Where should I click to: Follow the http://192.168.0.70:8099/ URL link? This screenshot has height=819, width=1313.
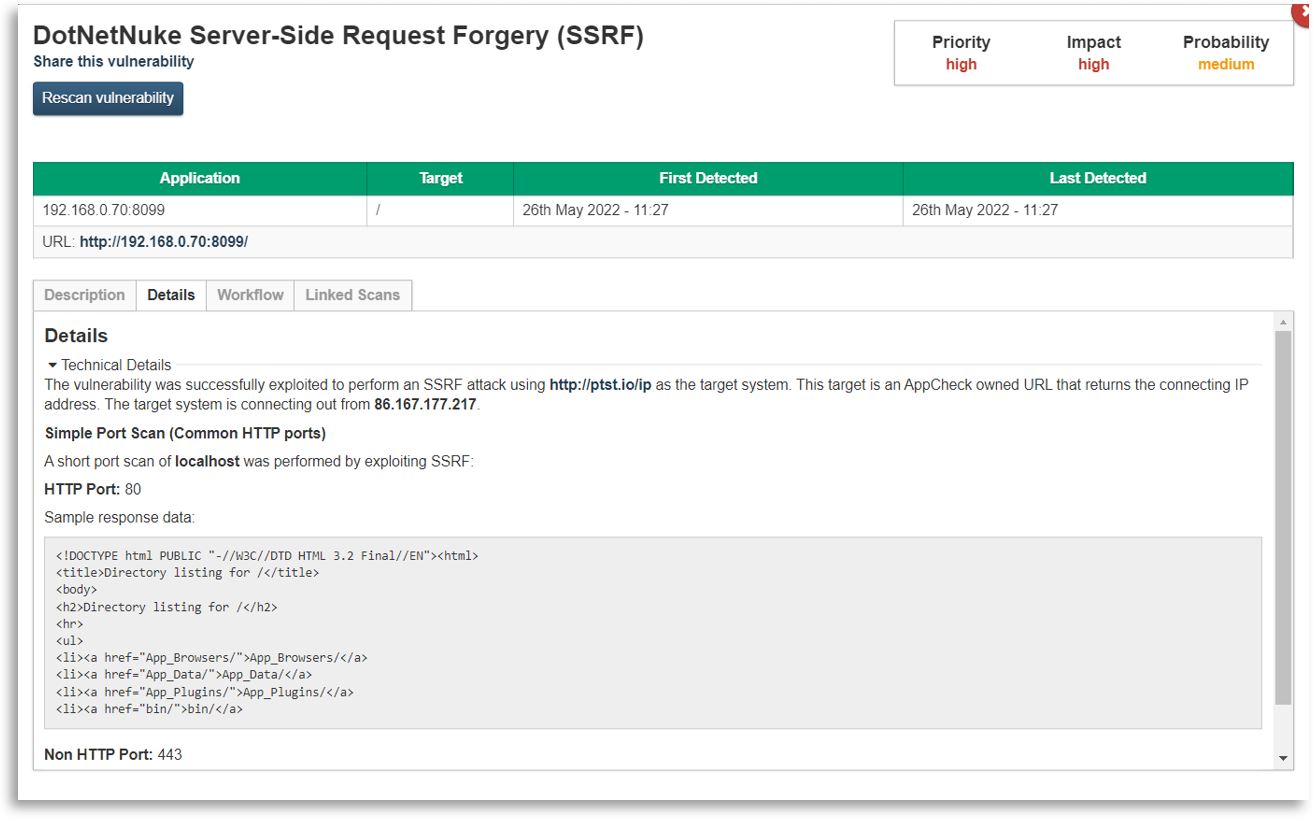(x=164, y=242)
